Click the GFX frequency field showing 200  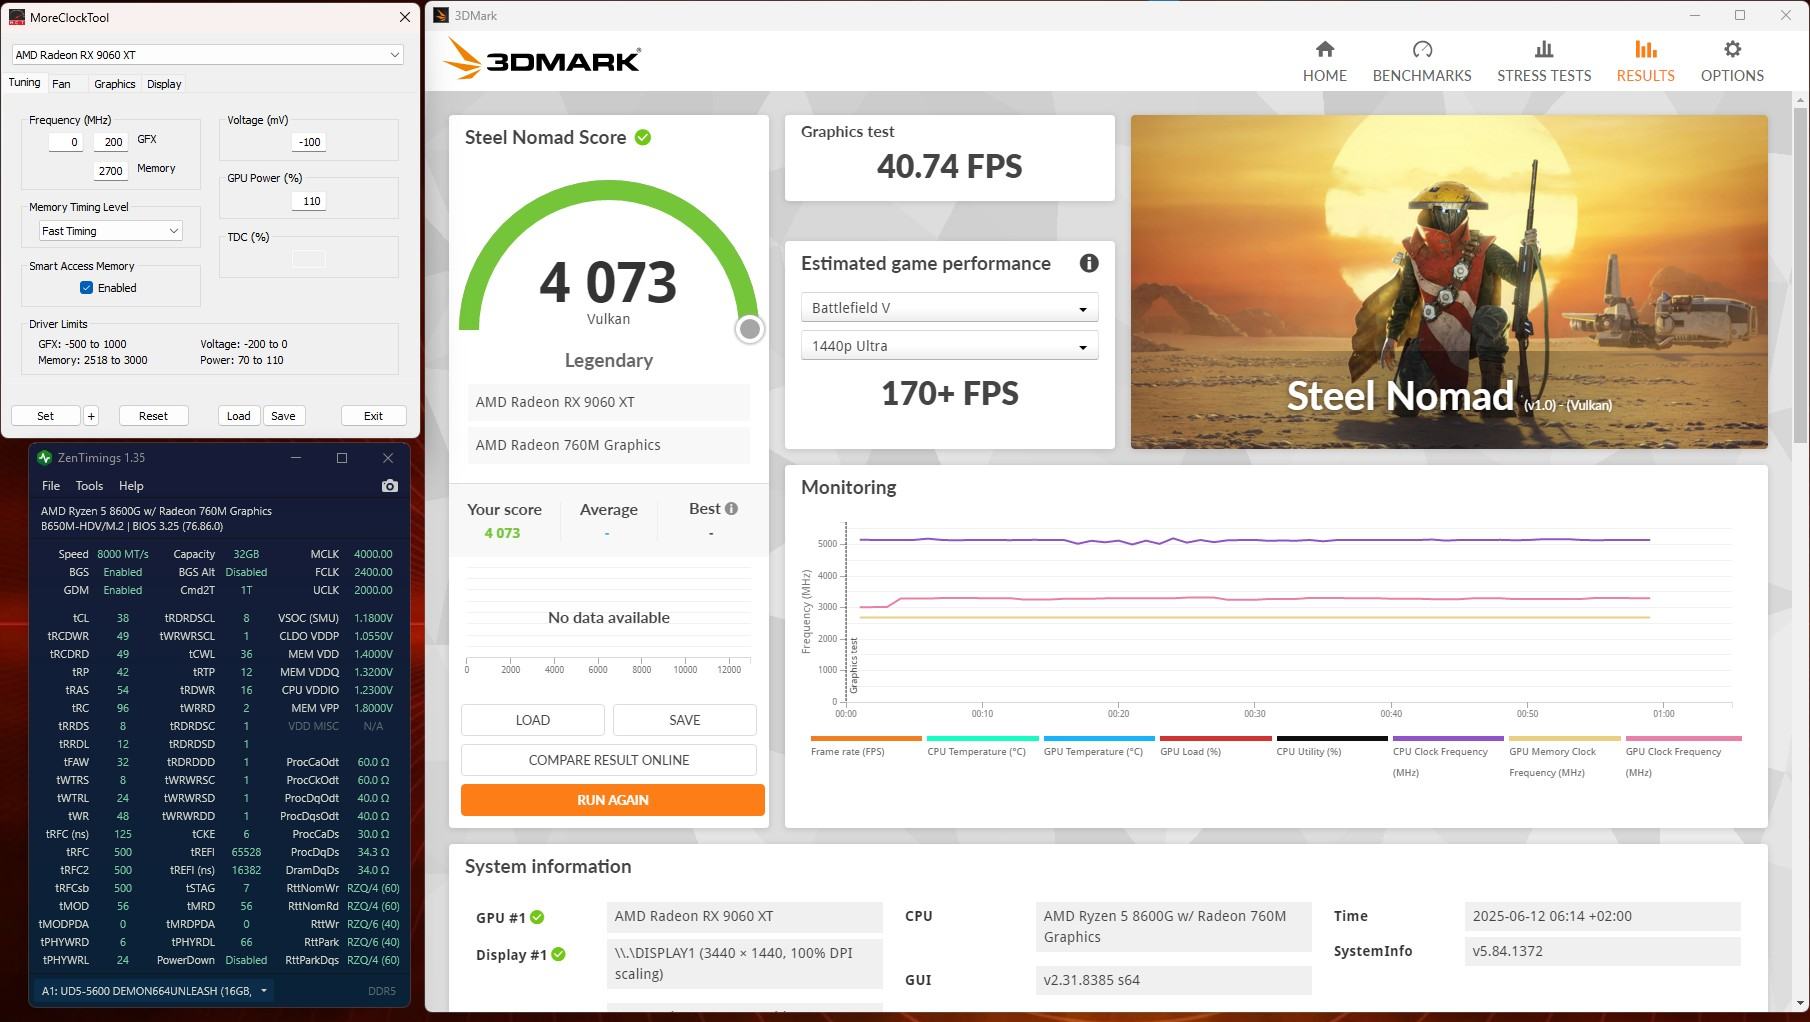click(110, 142)
